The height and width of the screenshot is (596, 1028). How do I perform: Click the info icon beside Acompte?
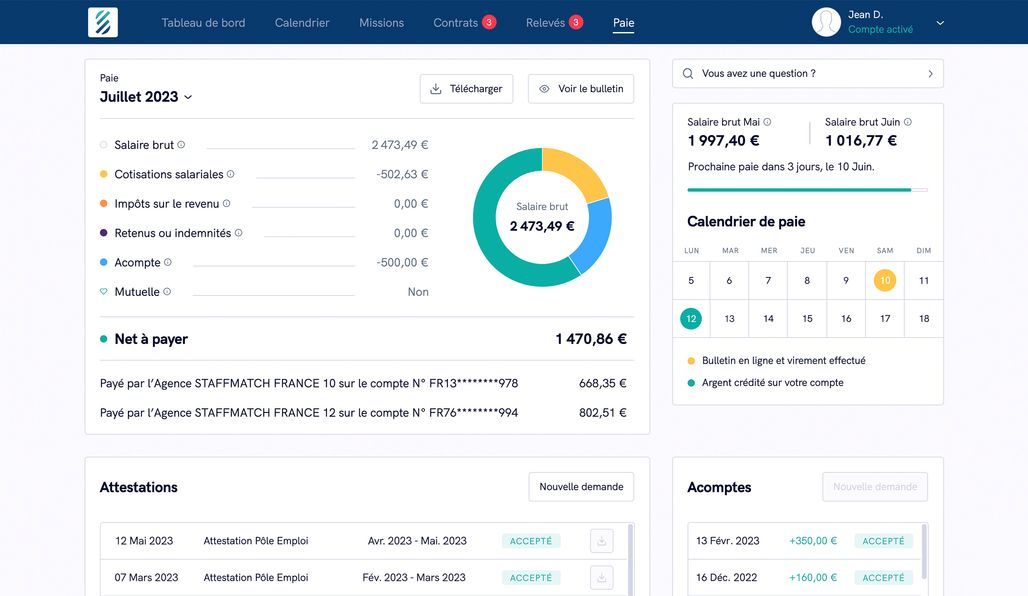(x=168, y=262)
